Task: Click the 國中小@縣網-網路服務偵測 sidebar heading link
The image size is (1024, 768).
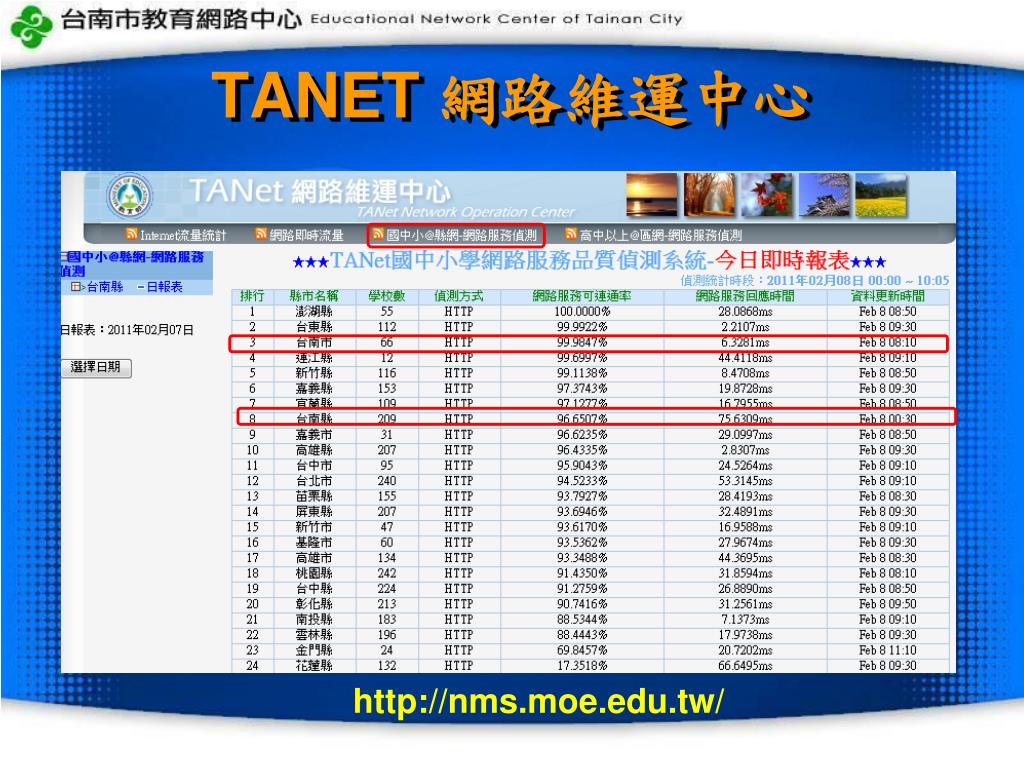Action: click(x=133, y=264)
